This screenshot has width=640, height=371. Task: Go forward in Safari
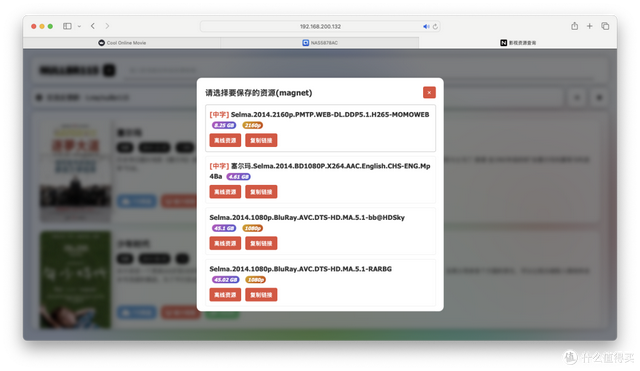tap(107, 26)
